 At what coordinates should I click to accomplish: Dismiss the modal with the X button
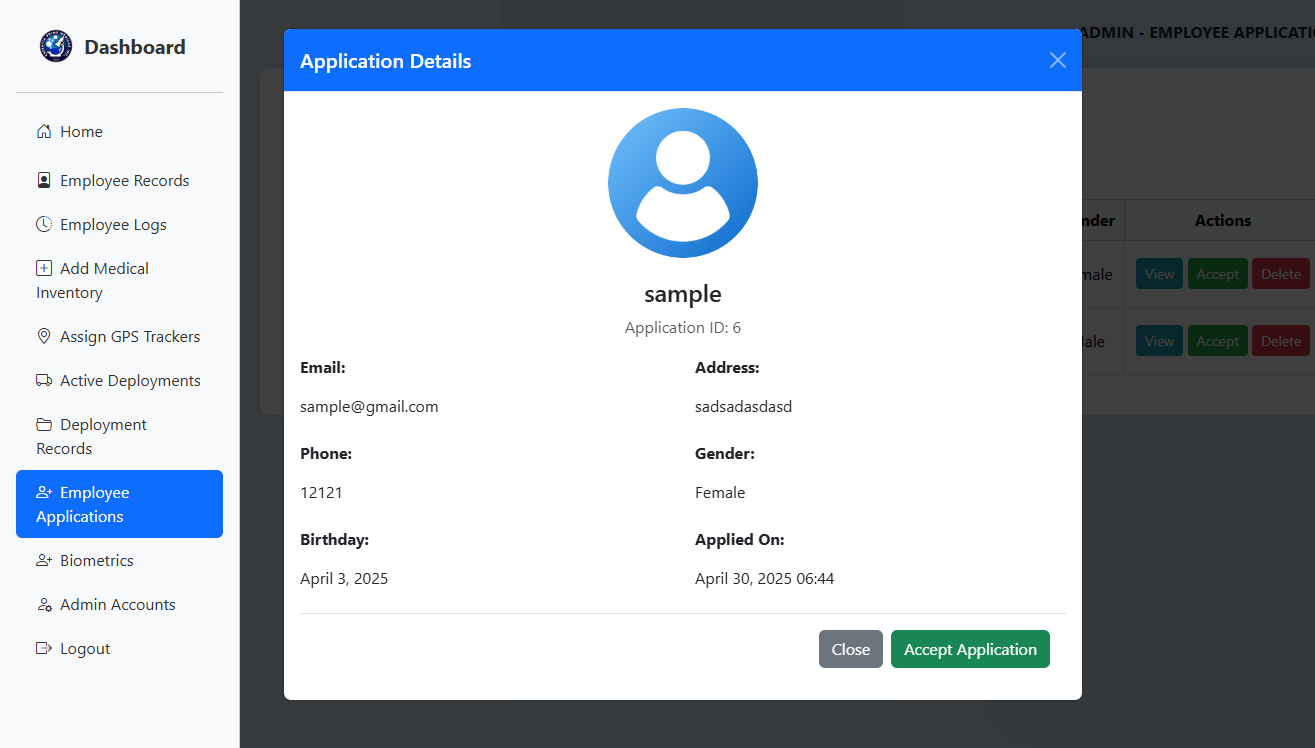pyautogui.click(x=1057, y=60)
